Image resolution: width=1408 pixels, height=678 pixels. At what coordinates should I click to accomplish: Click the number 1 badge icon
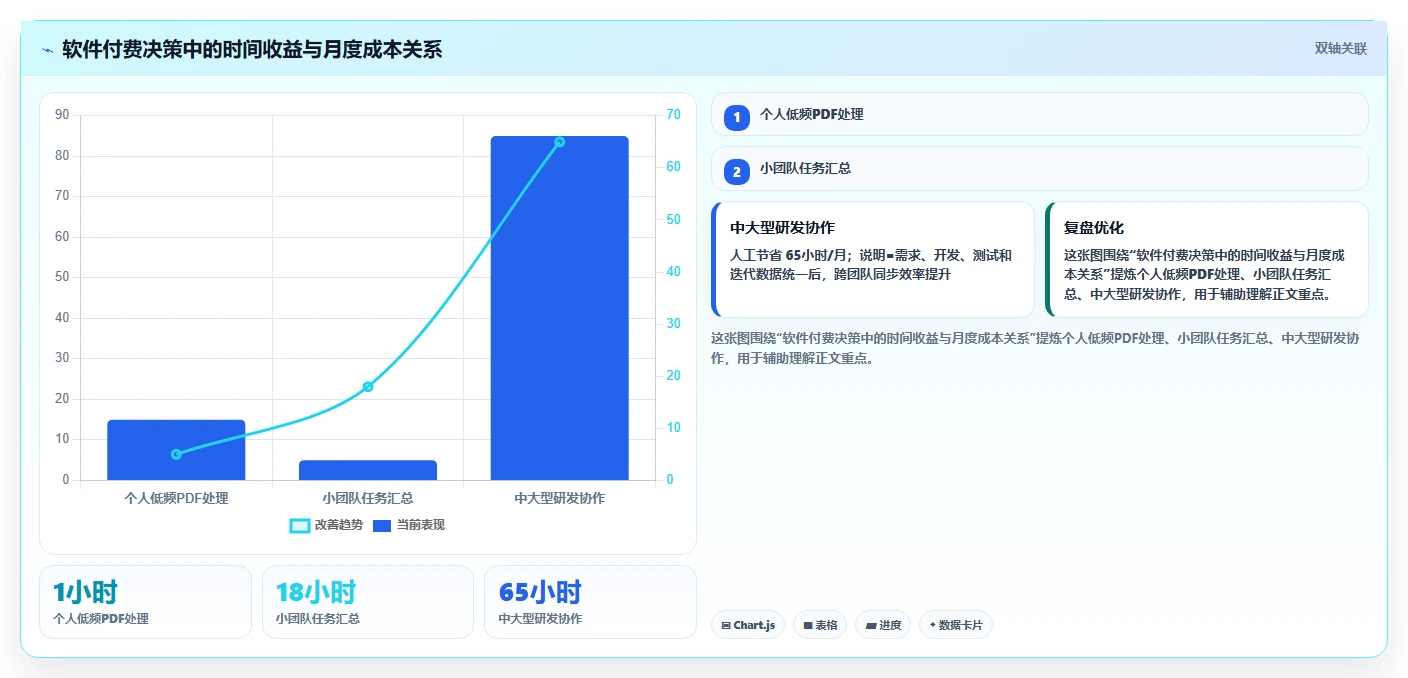click(737, 117)
